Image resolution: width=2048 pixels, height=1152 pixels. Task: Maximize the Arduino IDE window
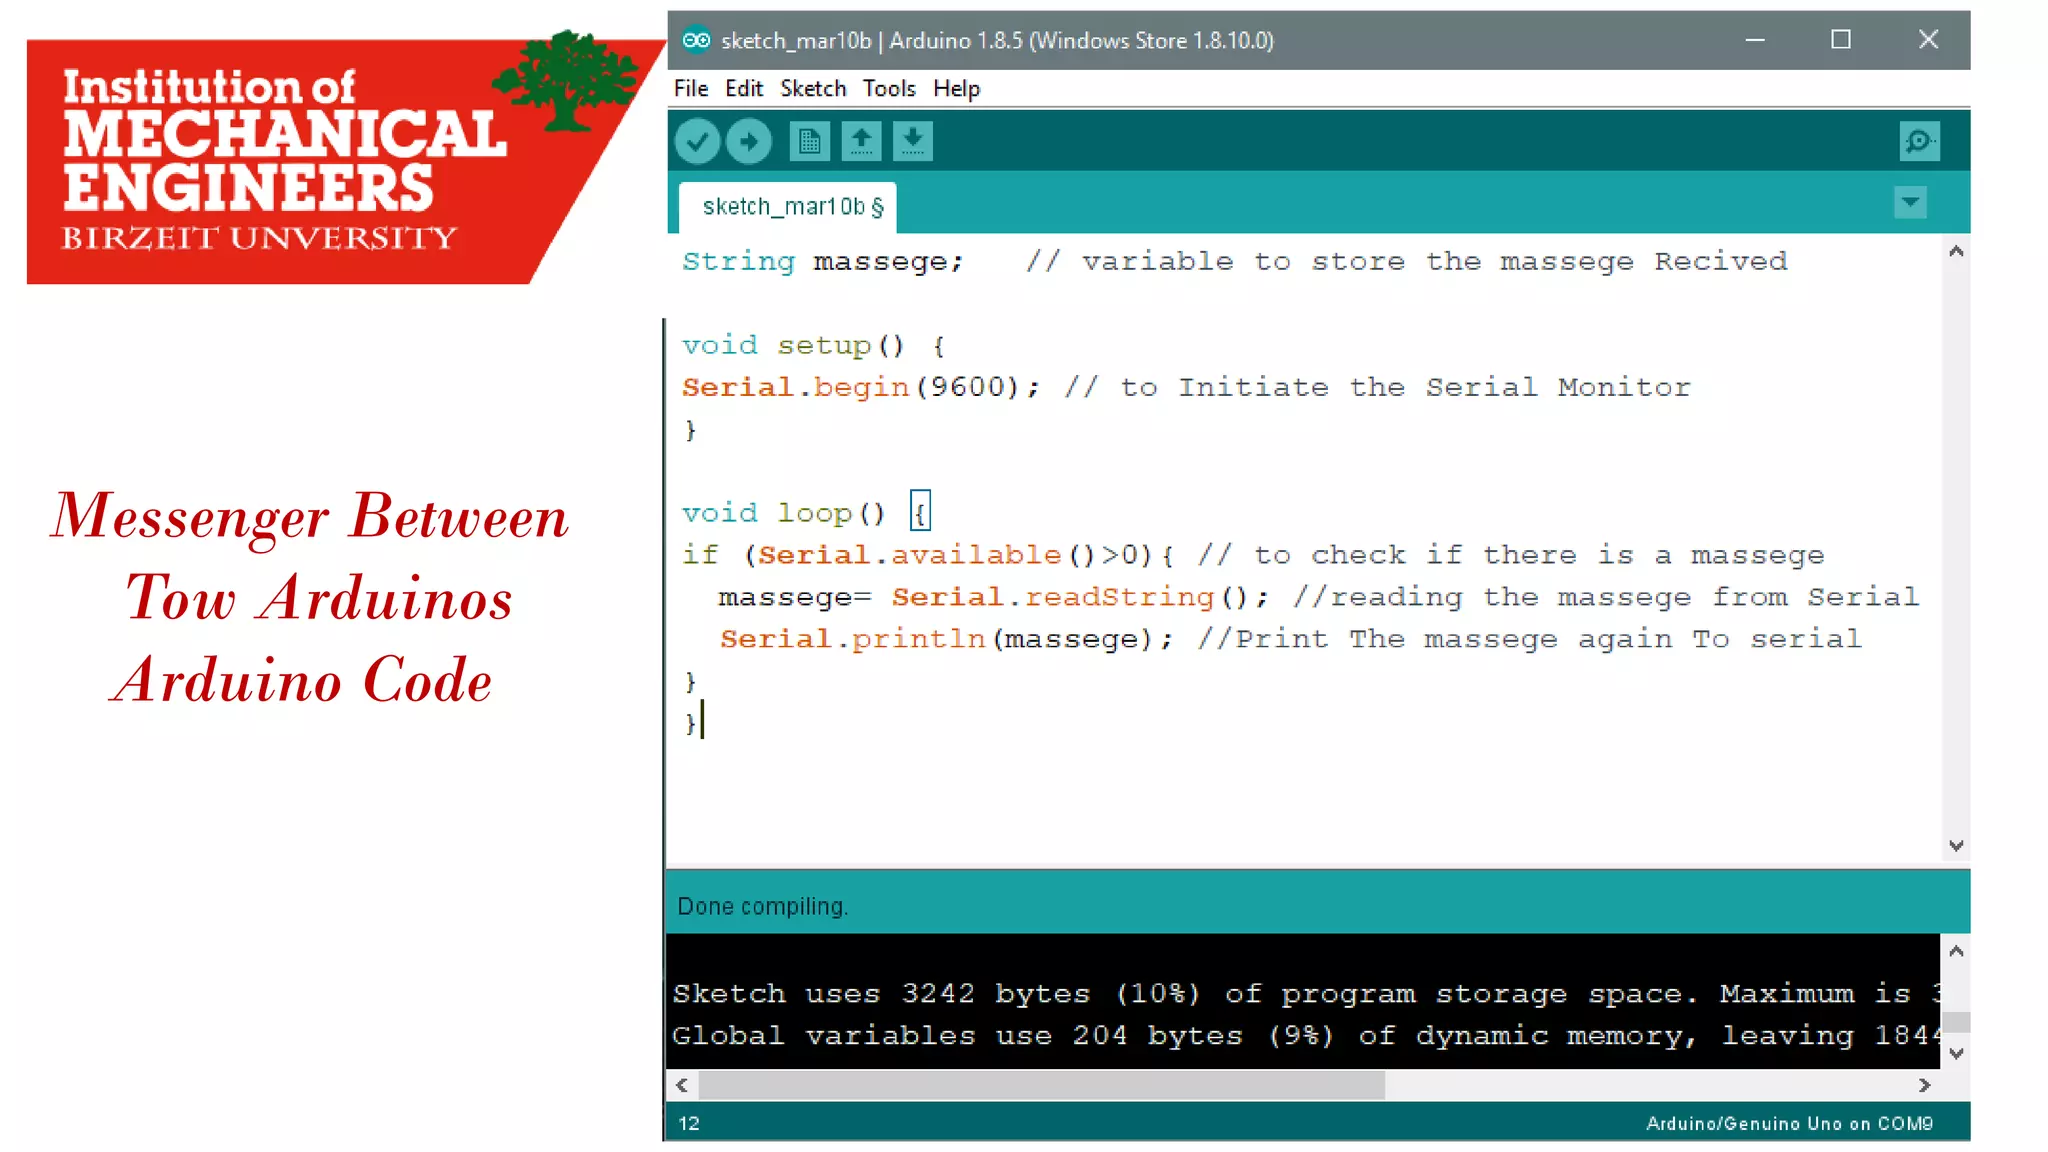pyautogui.click(x=1840, y=40)
